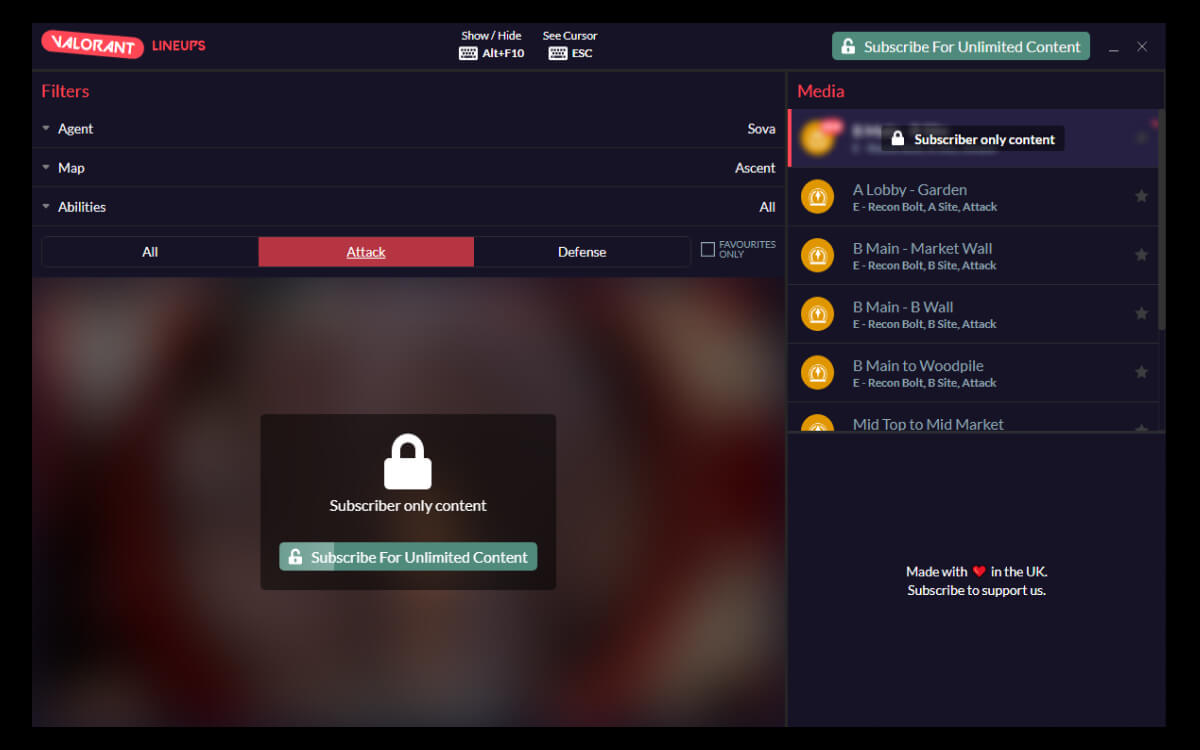Click the Subscribe button inside the locked preview

click(408, 556)
